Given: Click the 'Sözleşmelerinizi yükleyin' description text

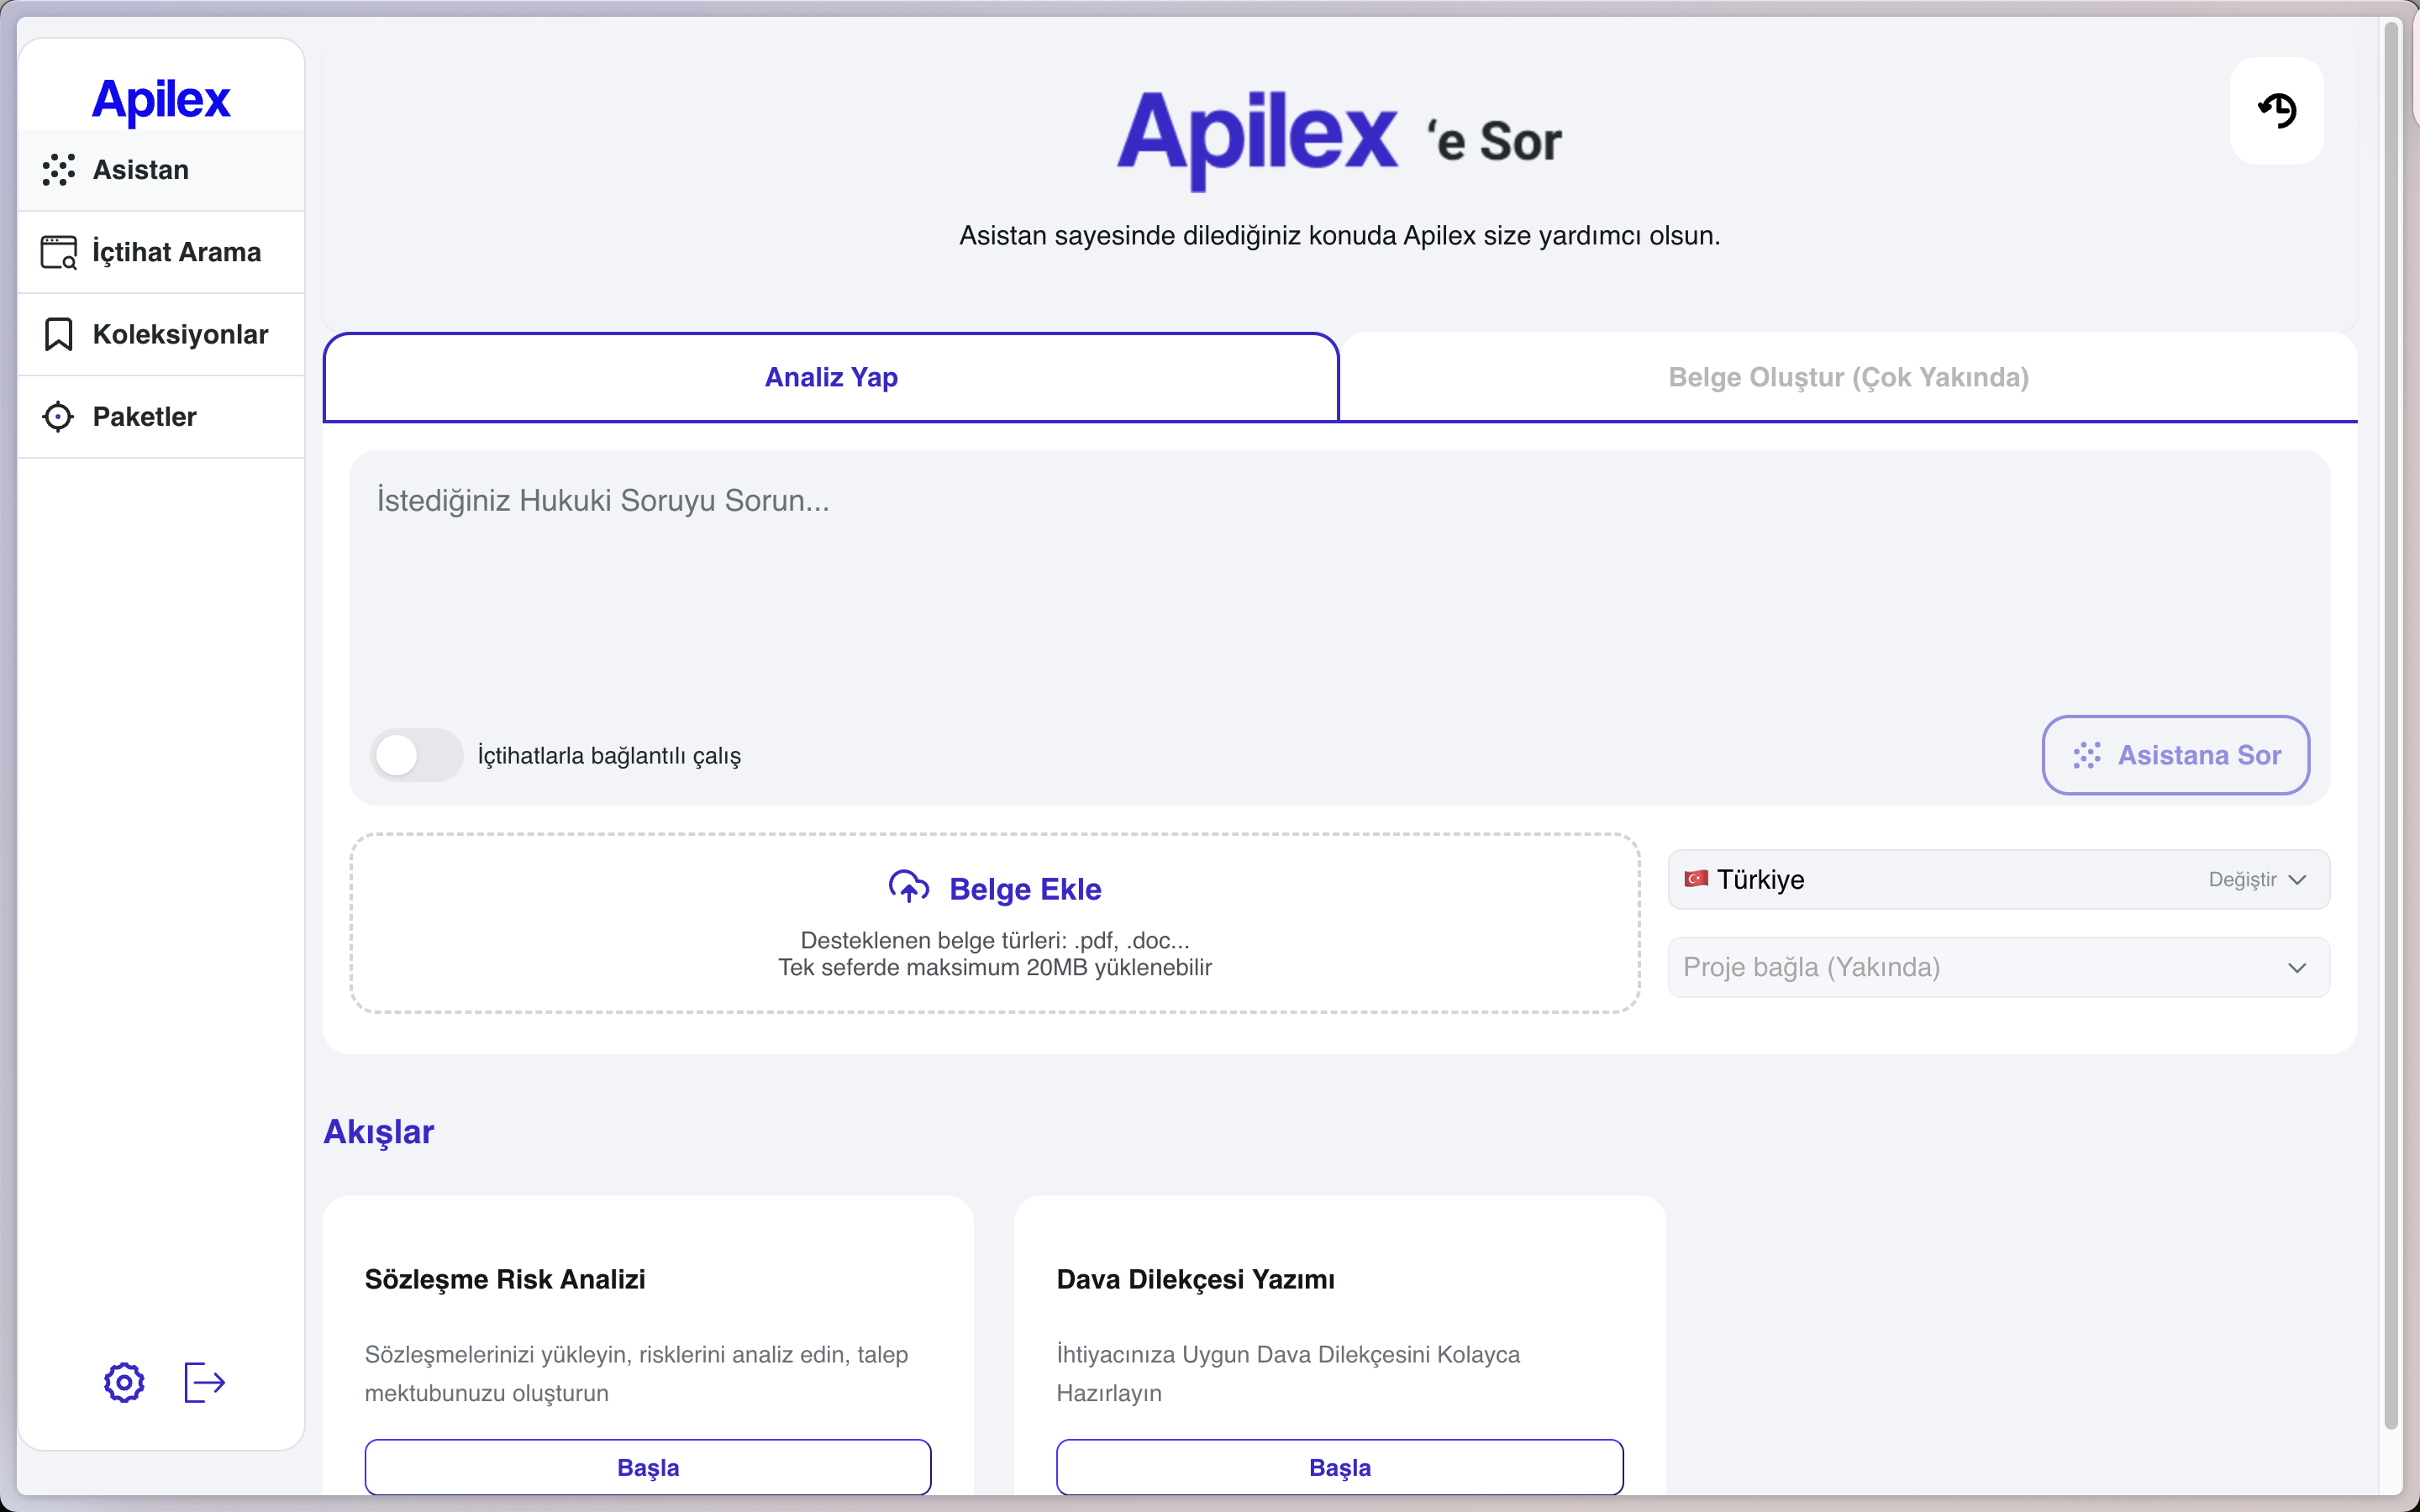Looking at the screenshot, I should point(637,1373).
